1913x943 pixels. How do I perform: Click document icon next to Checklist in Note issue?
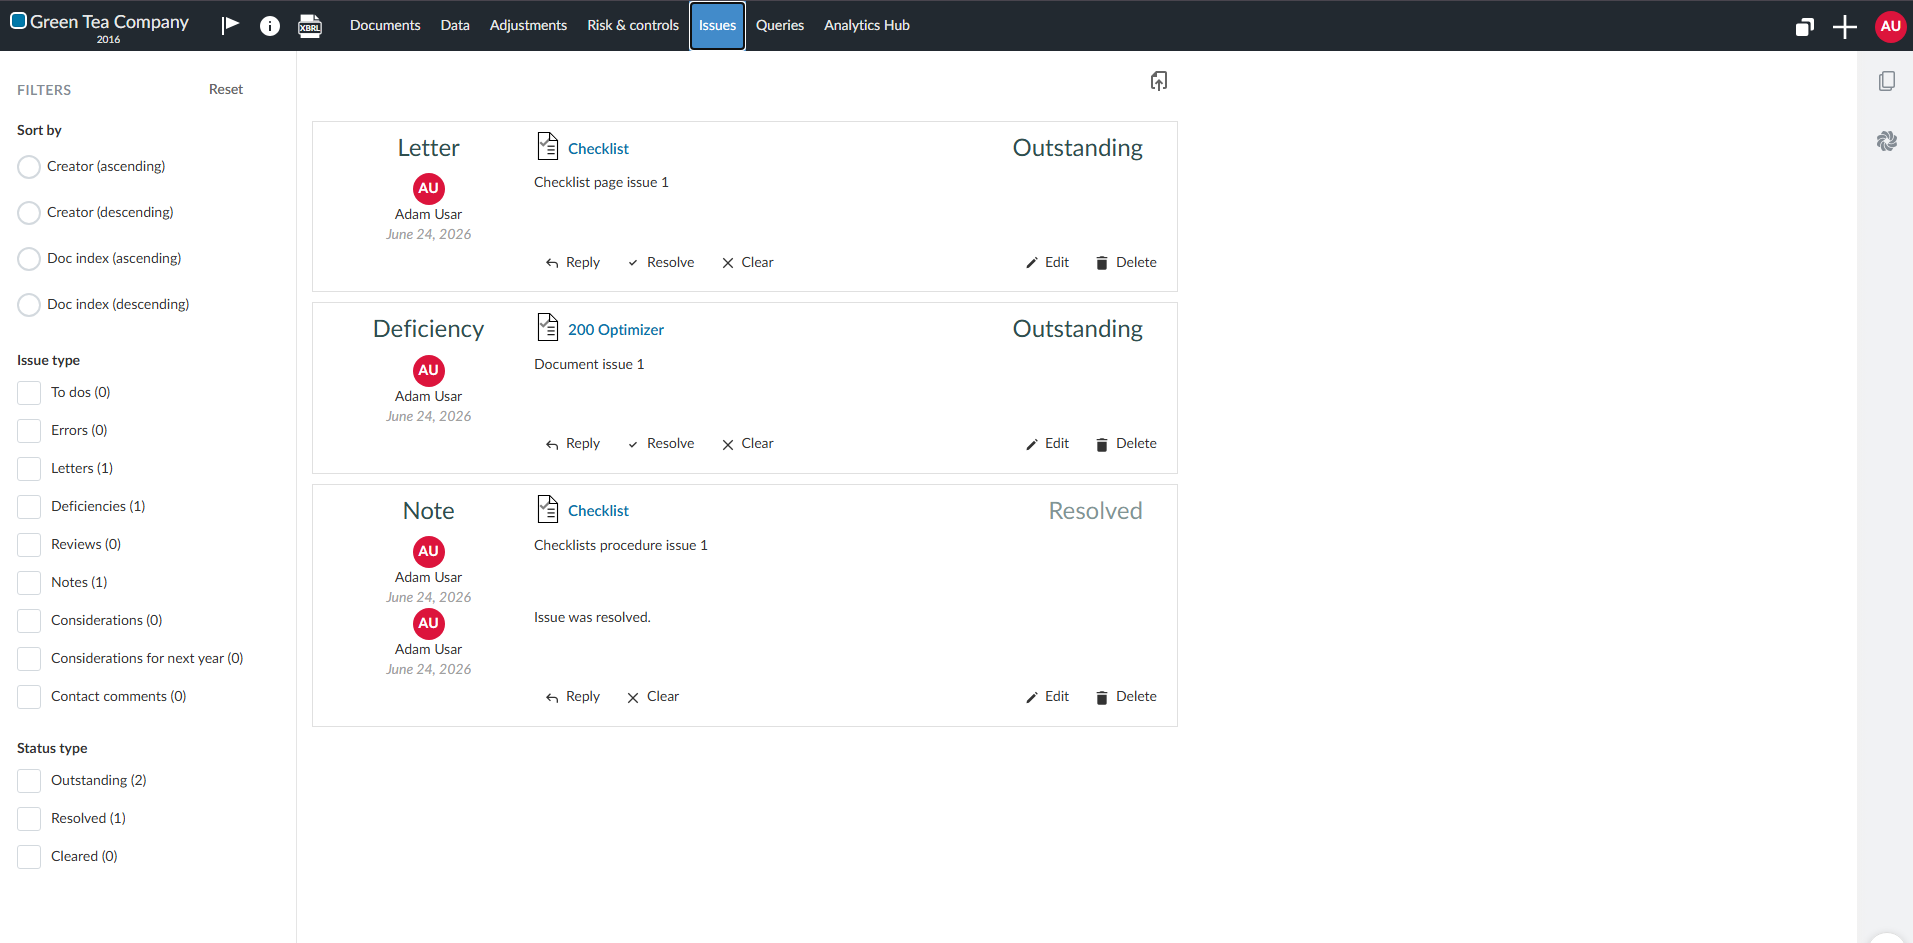point(547,509)
